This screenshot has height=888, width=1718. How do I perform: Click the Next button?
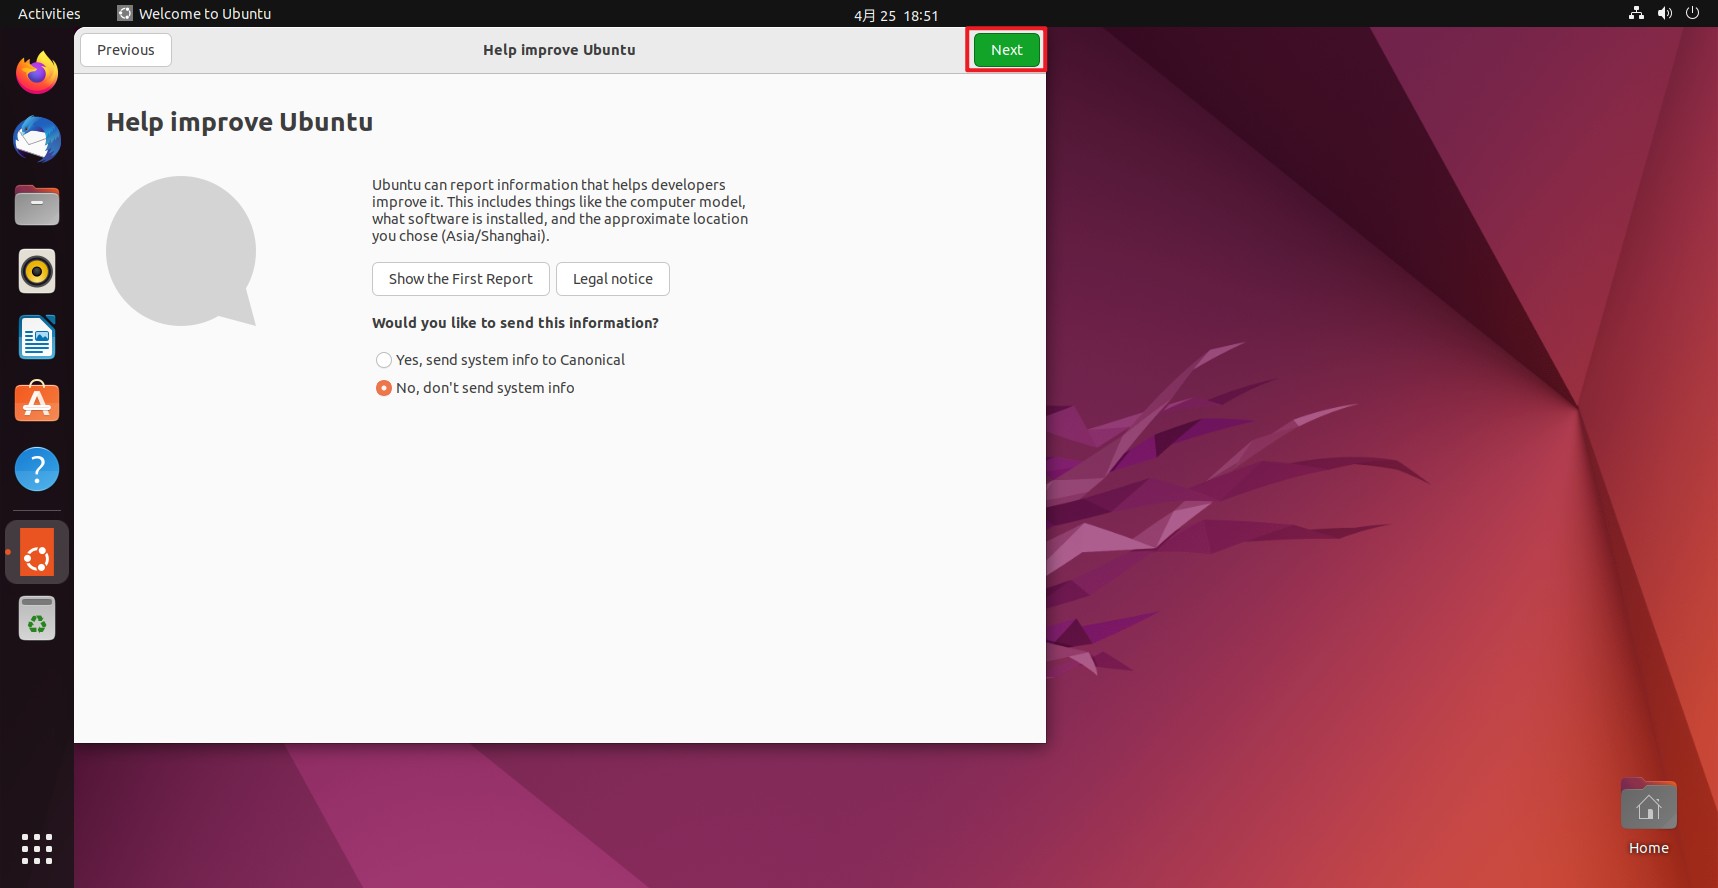click(x=1006, y=50)
